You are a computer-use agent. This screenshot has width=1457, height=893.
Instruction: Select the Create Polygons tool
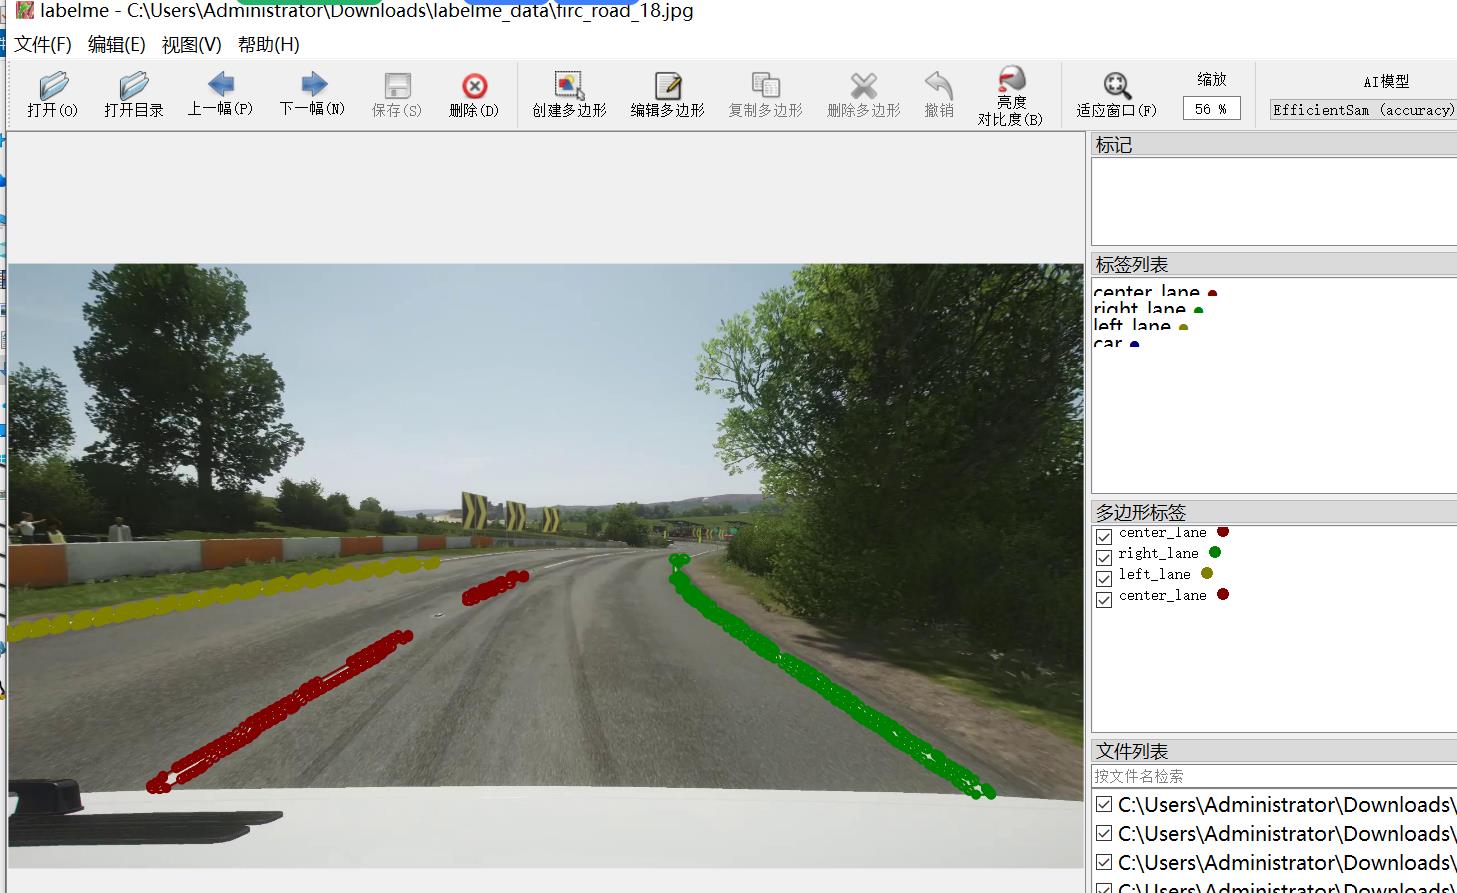pyautogui.click(x=569, y=87)
